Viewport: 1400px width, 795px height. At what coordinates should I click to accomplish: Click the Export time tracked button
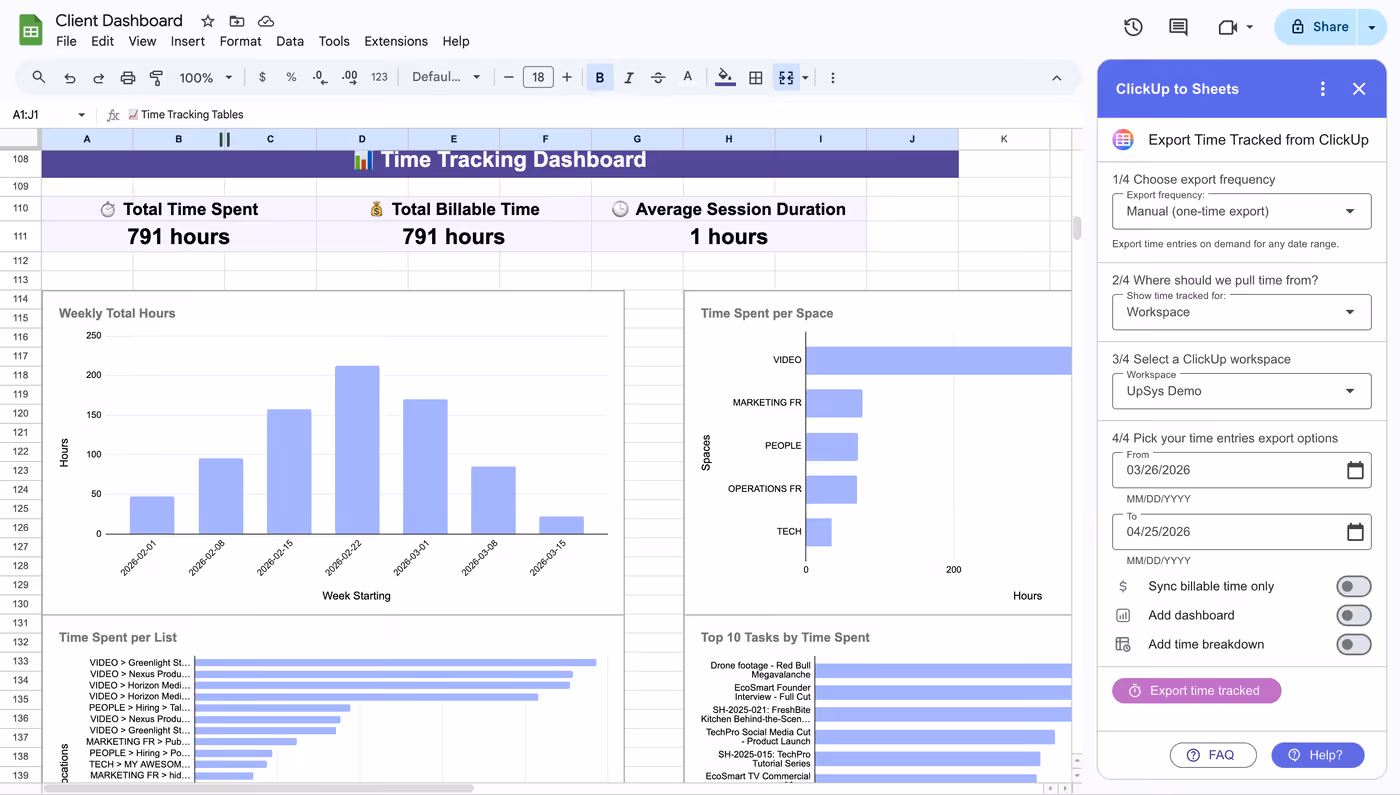pos(1196,691)
